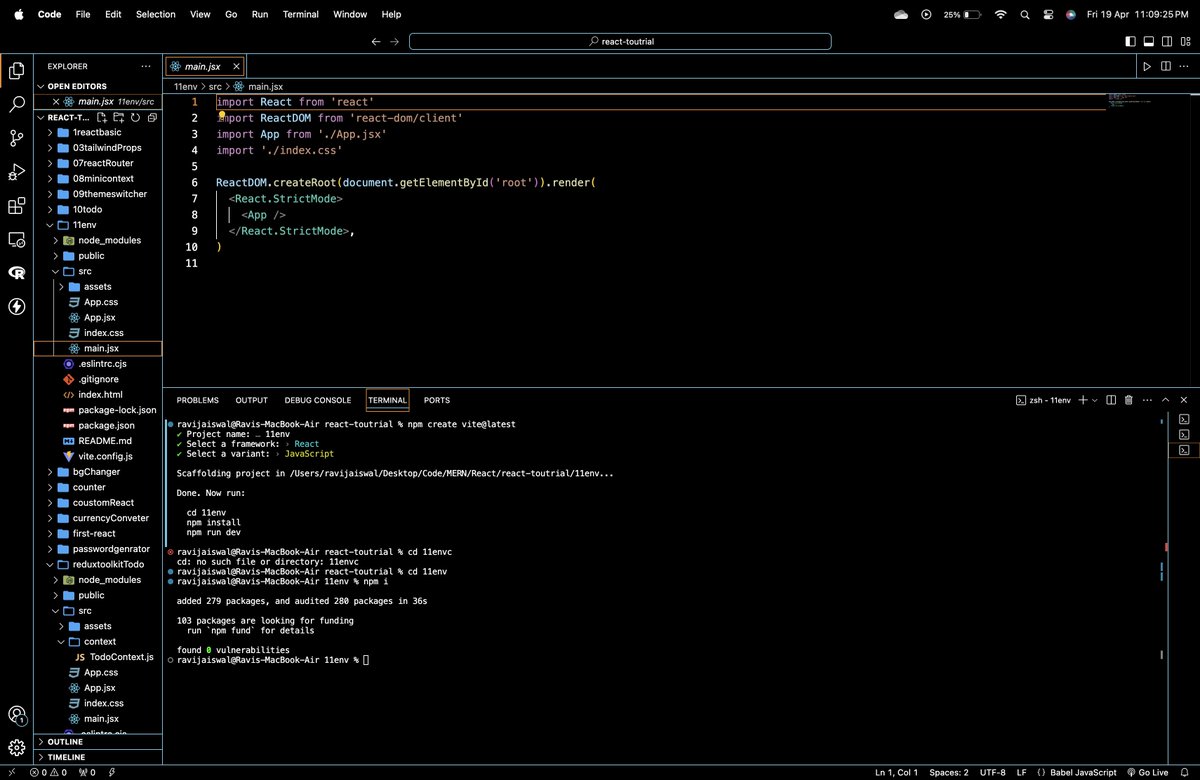Toggle the bottom panel visibility
The height and width of the screenshot is (780, 1200).
(1149, 42)
